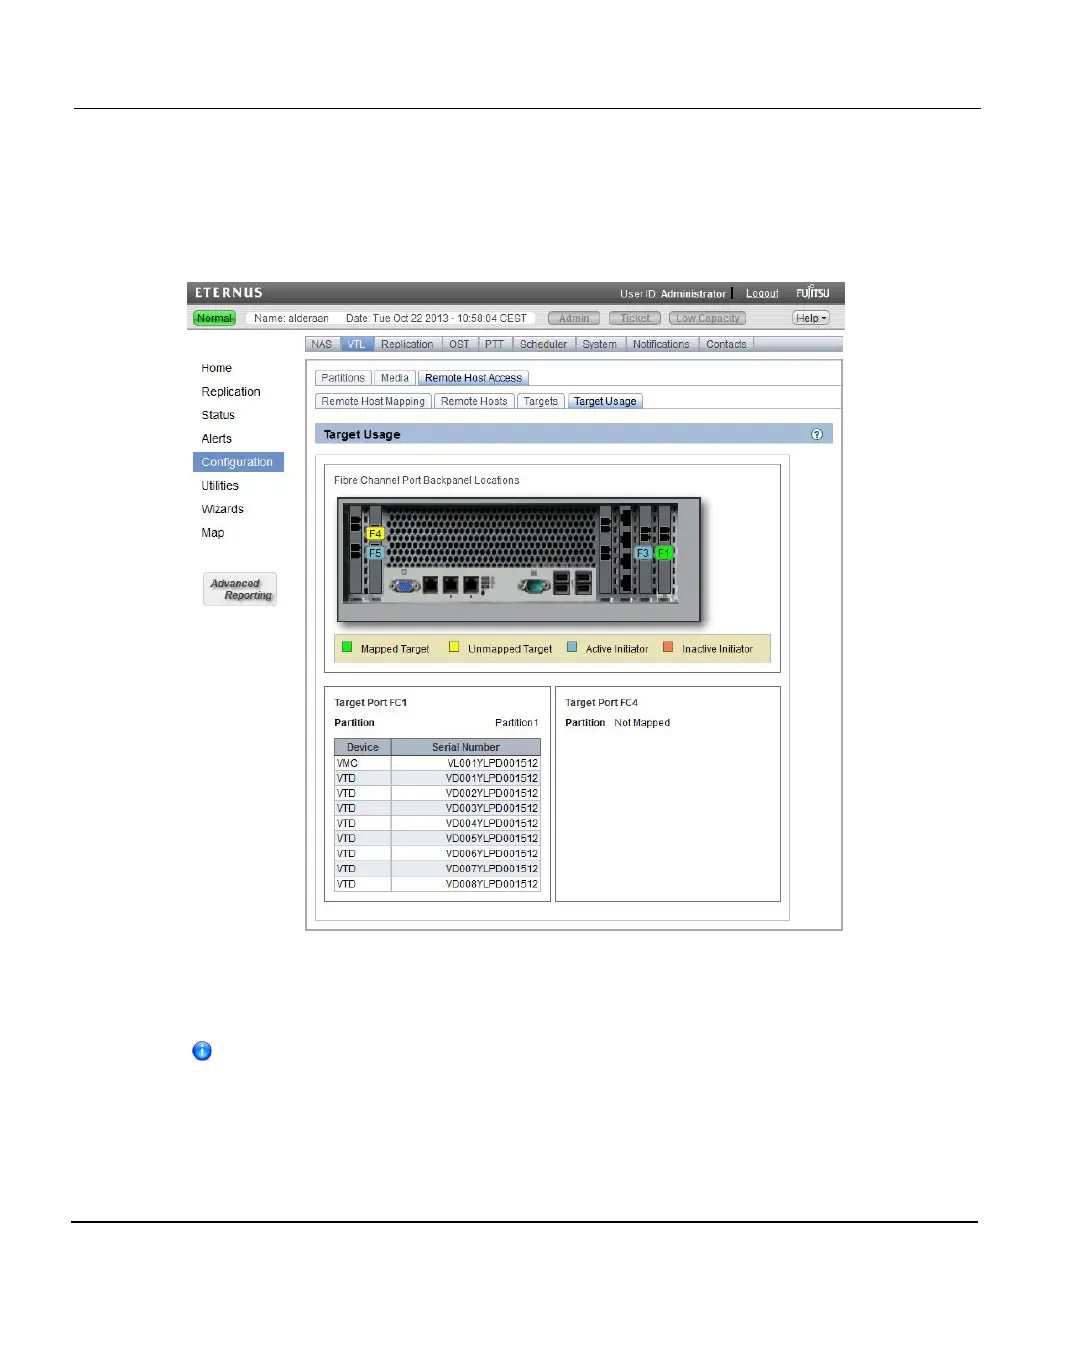Open the PTT tab
Image resolution: width=1077 pixels, height=1361 pixels.
(494, 344)
